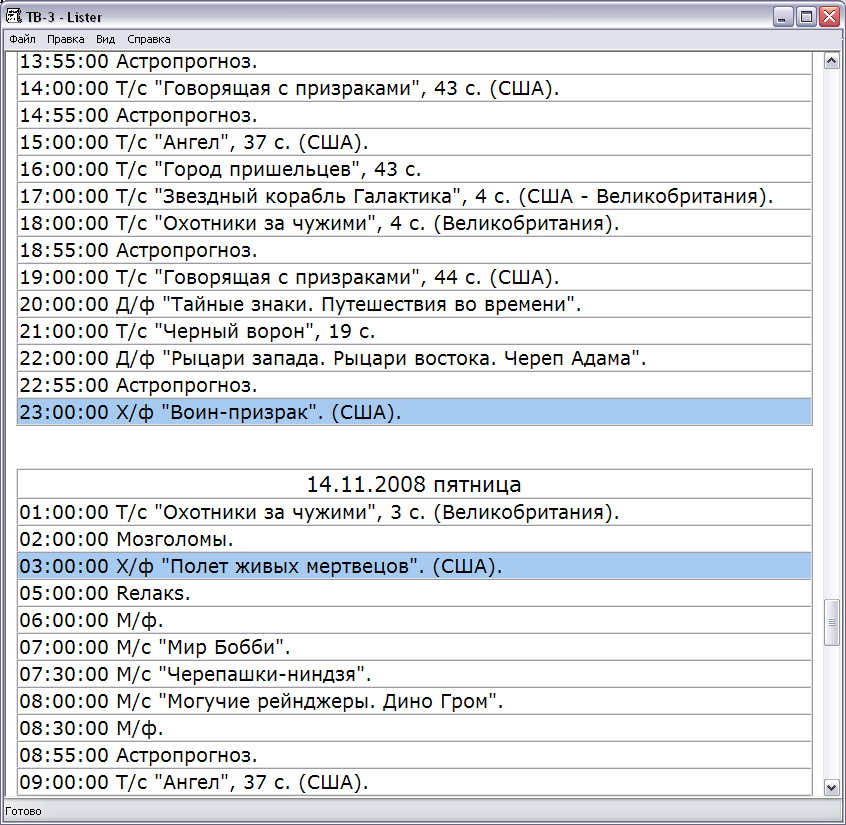The width and height of the screenshot is (846, 825).
Task: Select the "Полет живых мертвецов" 03:00 row
Action: [414, 567]
